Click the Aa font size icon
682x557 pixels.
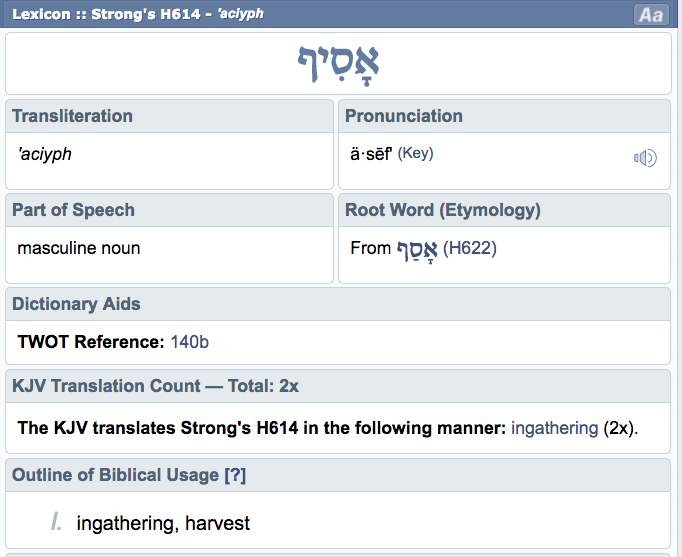coord(651,15)
